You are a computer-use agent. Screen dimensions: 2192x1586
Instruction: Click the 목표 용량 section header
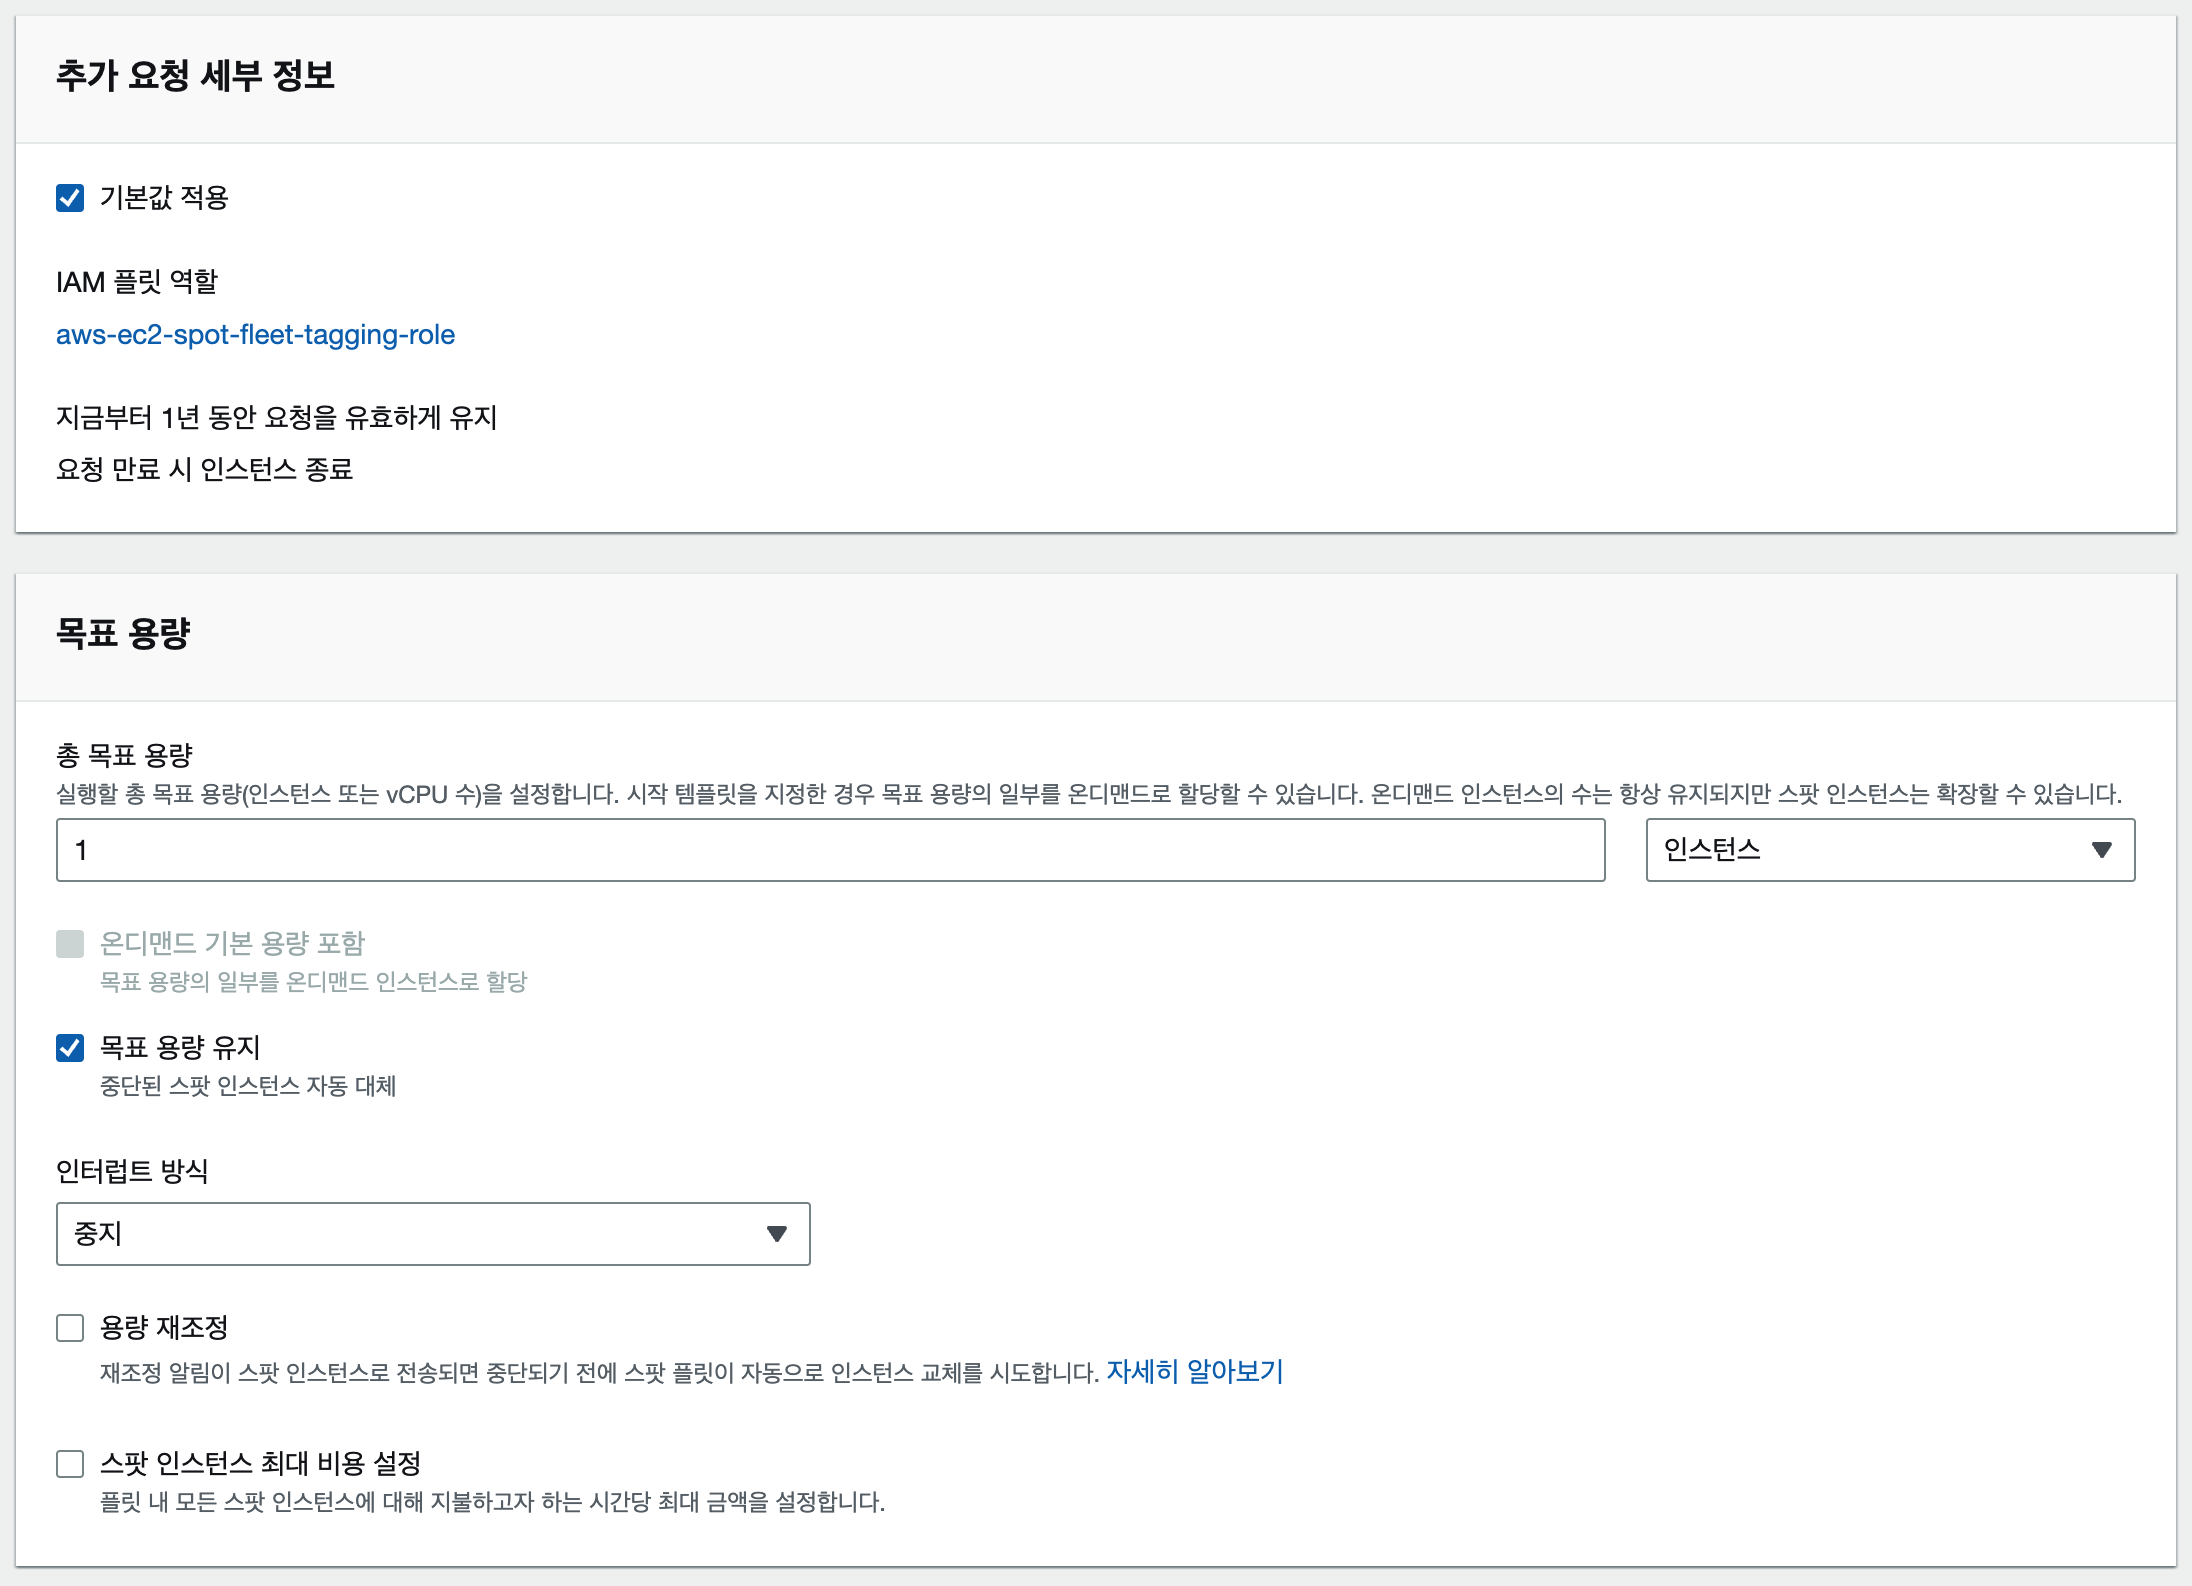(x=123, y=633)
